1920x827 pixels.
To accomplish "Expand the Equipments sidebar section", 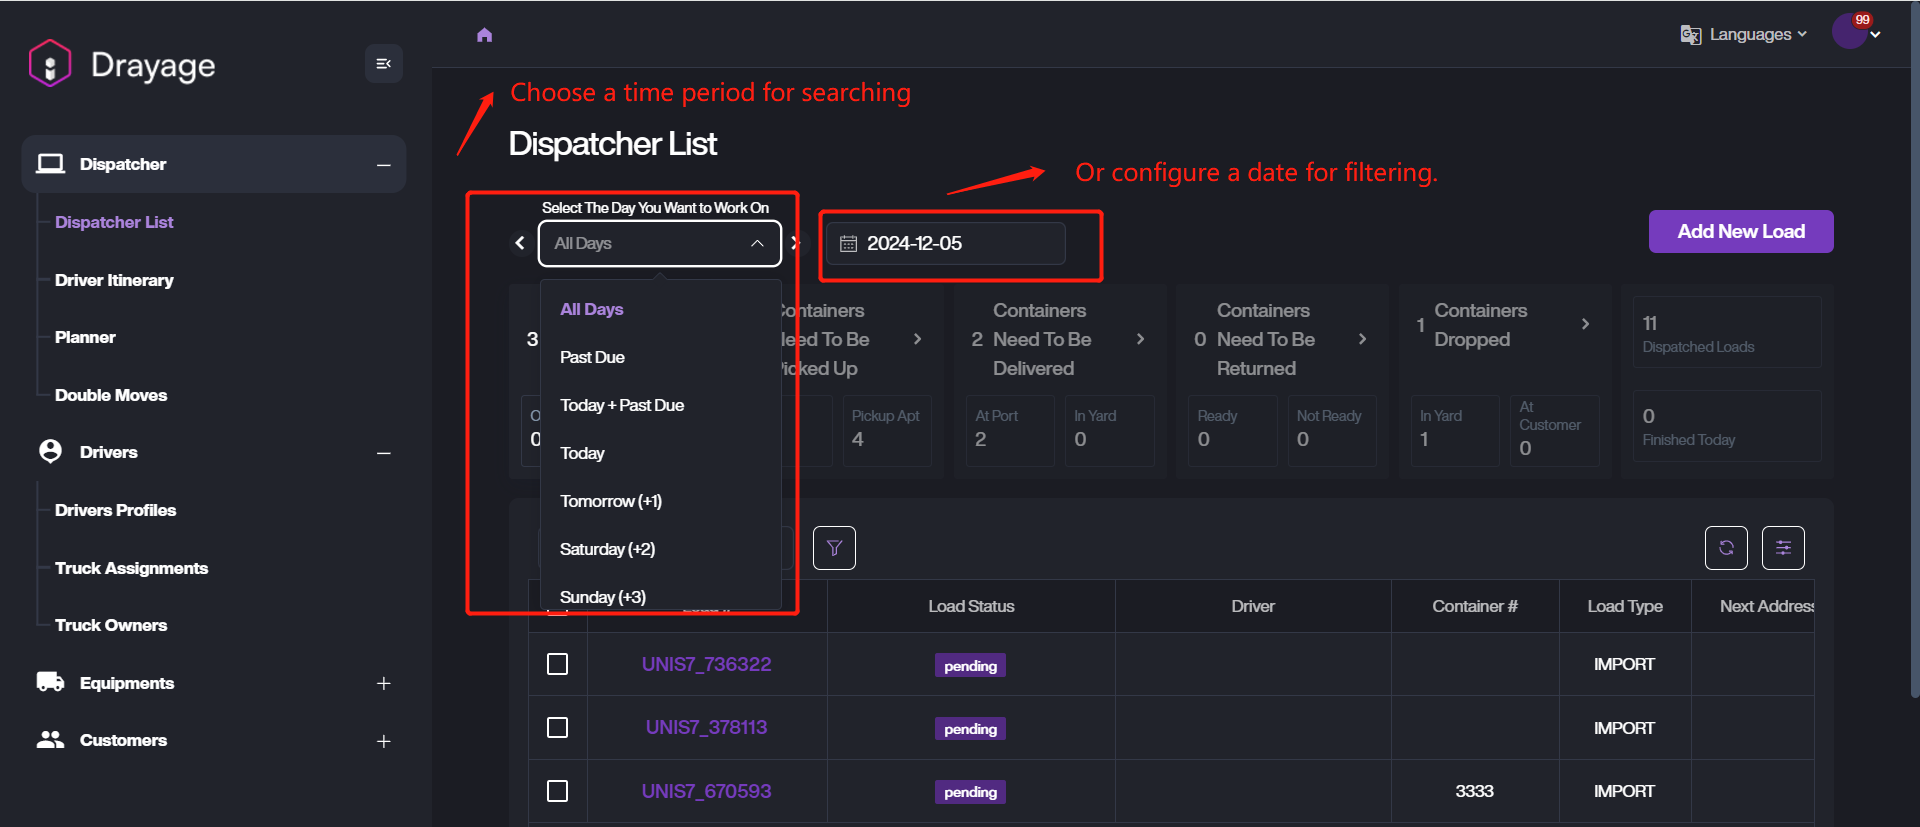I will click(383, 684).
